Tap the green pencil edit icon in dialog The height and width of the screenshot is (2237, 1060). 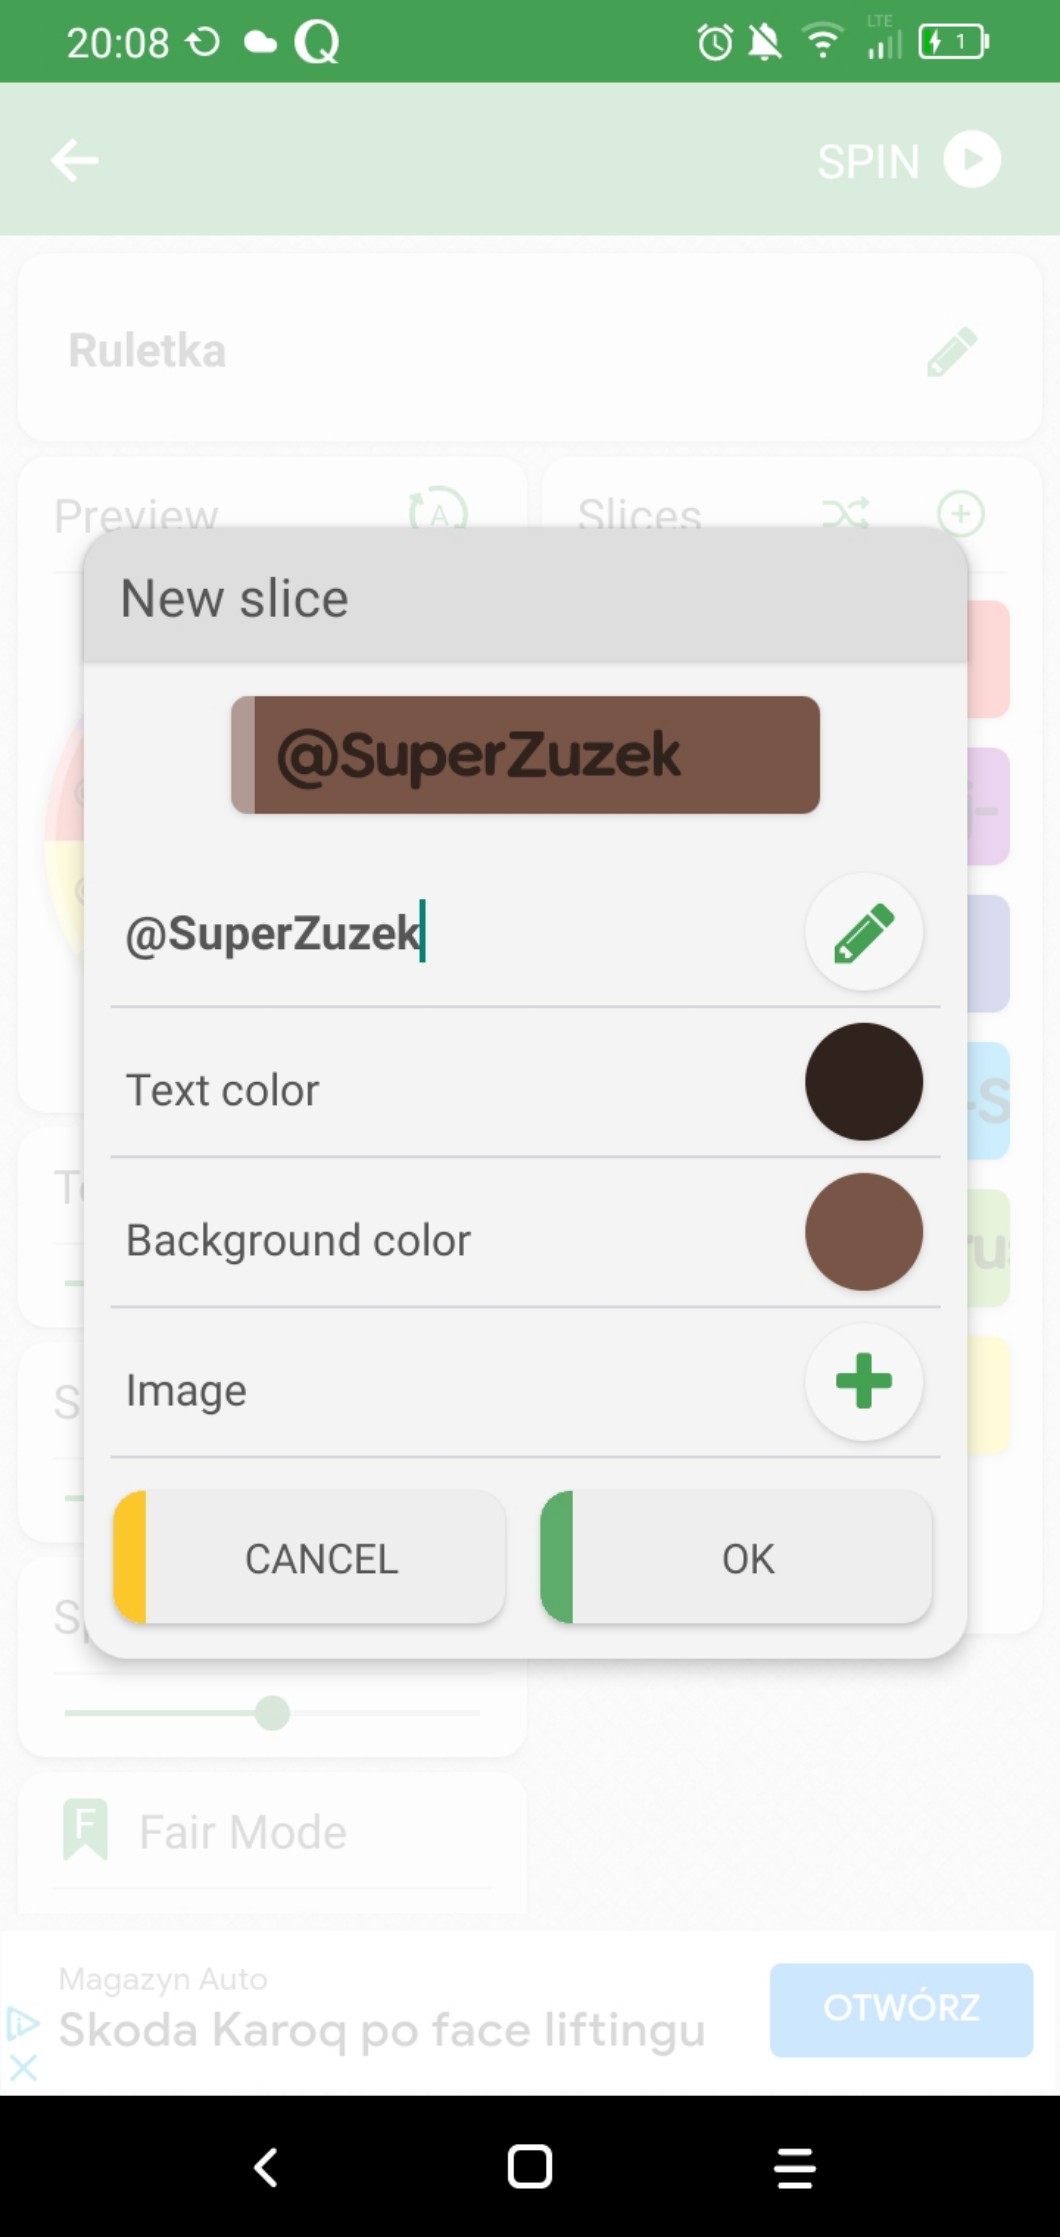(863, 932)
